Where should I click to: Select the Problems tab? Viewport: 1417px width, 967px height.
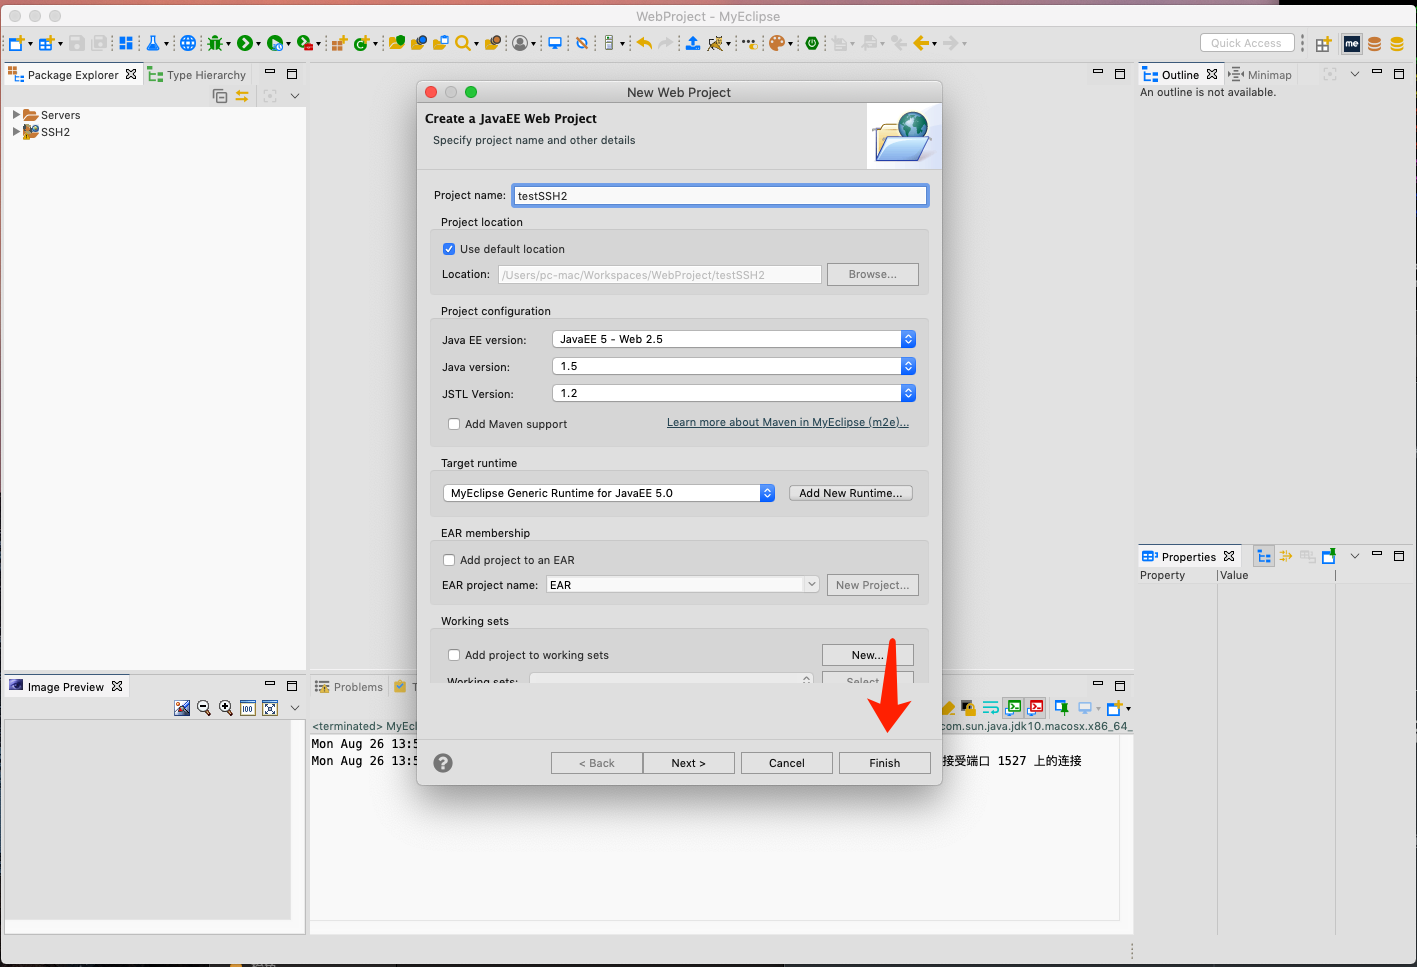click(349, 687)
